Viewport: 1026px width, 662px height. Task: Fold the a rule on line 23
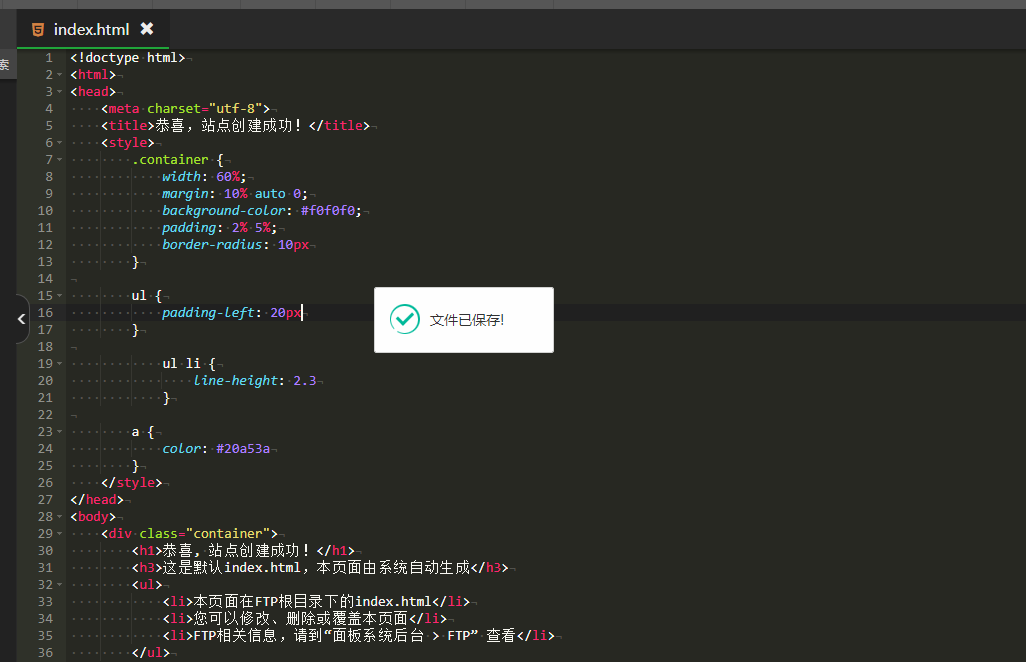[x=60, y=432]
